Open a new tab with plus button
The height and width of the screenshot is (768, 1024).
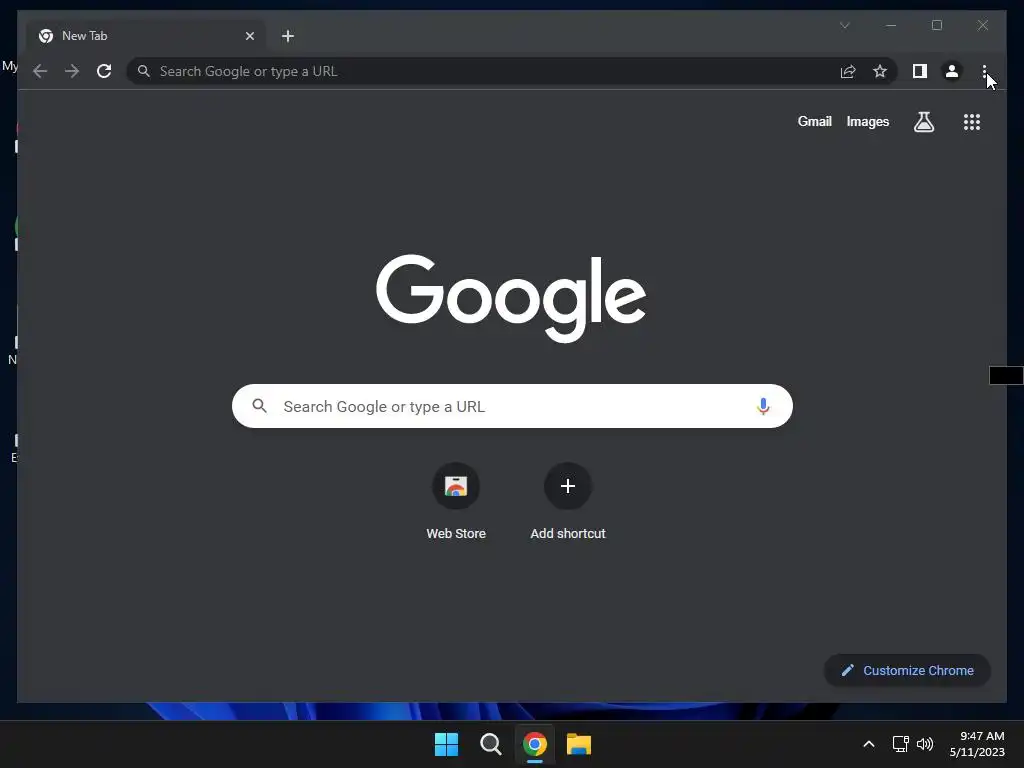coord(287,36)
